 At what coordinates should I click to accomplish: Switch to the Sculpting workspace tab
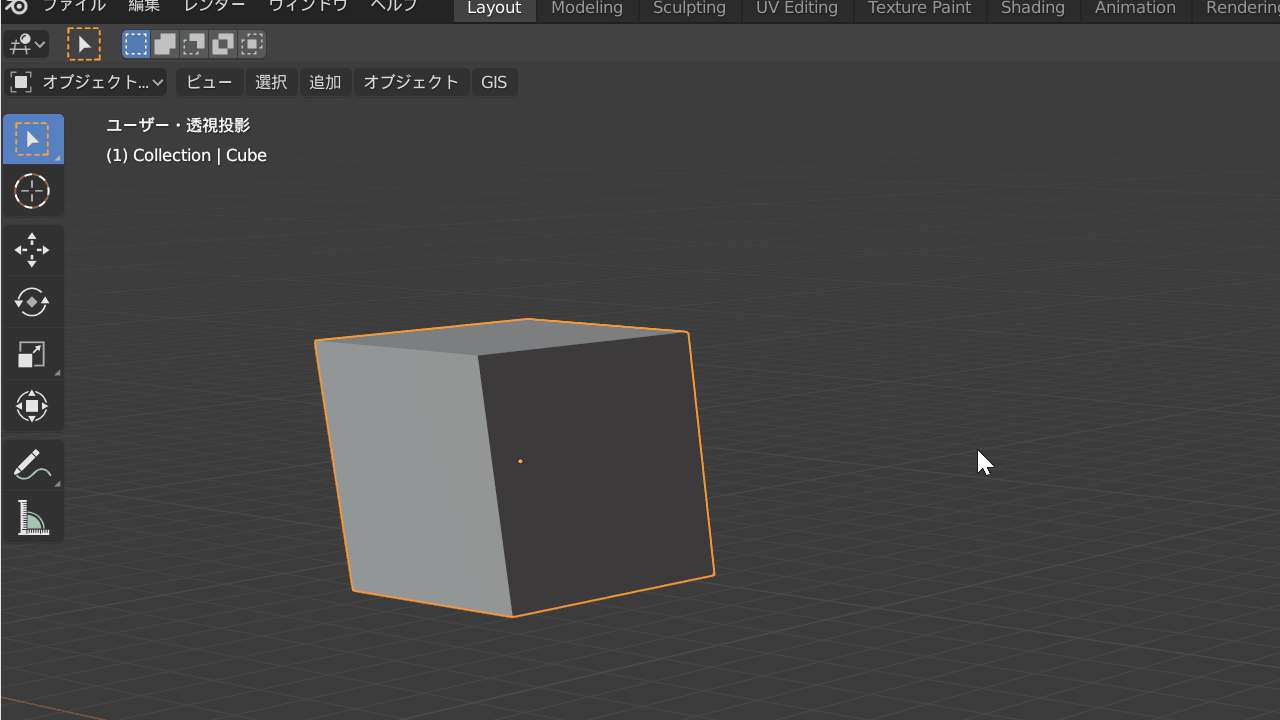click(689, 9)
